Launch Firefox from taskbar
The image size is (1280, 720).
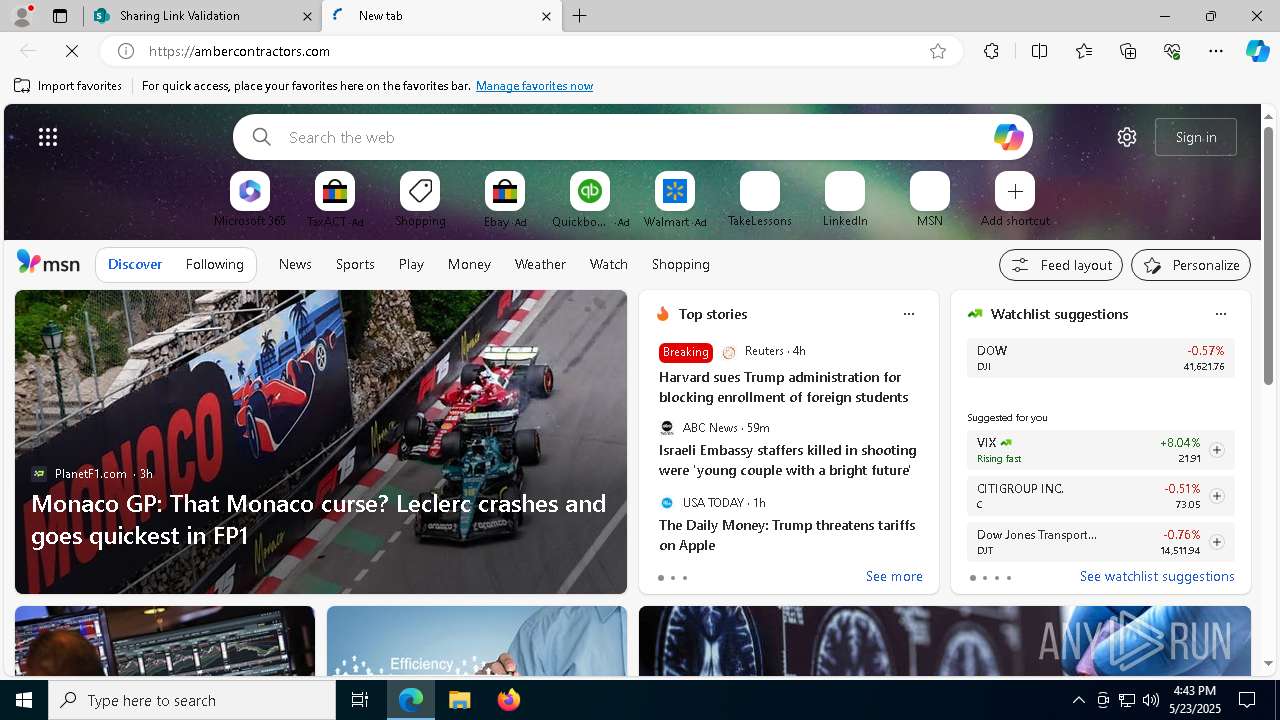pos(509,700)
